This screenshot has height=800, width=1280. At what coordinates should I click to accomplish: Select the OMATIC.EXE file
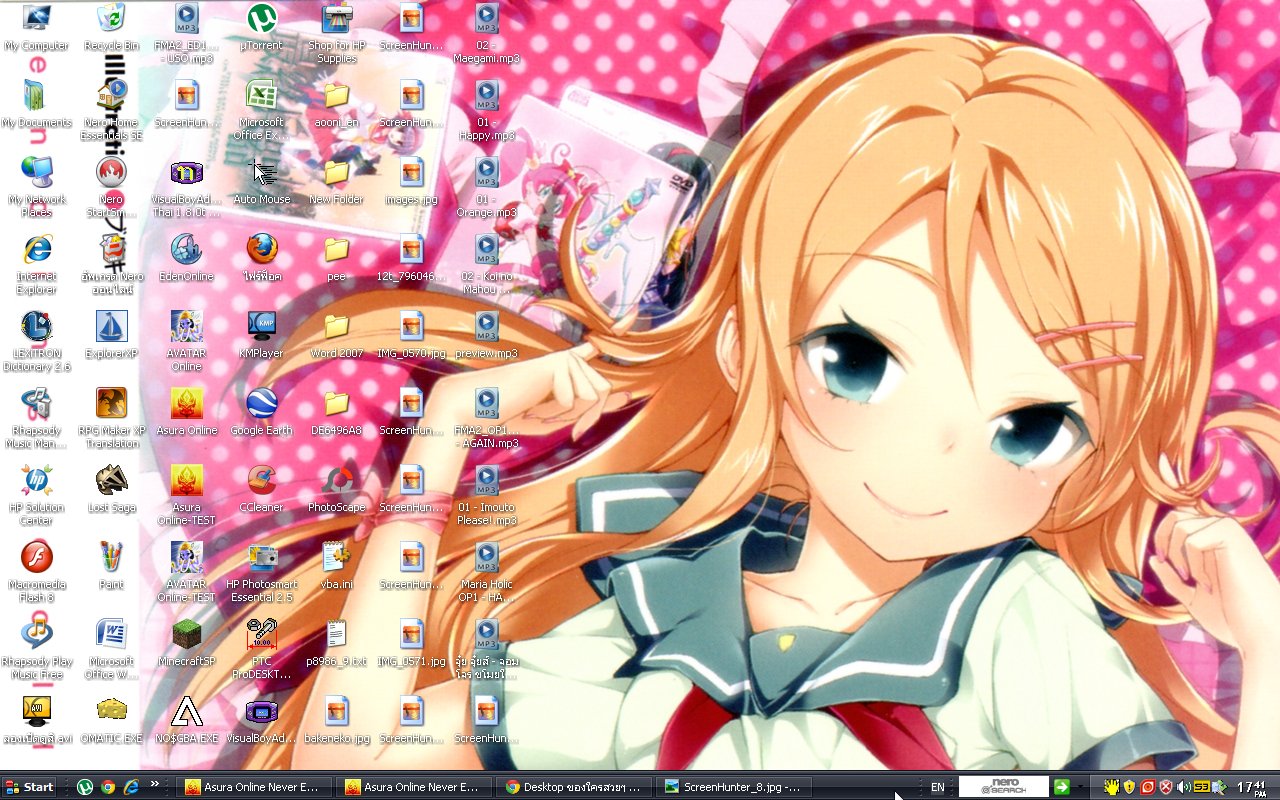[111, 720]
